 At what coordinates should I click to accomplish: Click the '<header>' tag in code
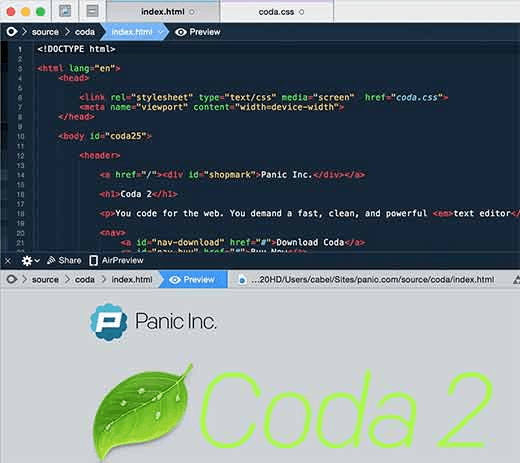pos(100,155)
